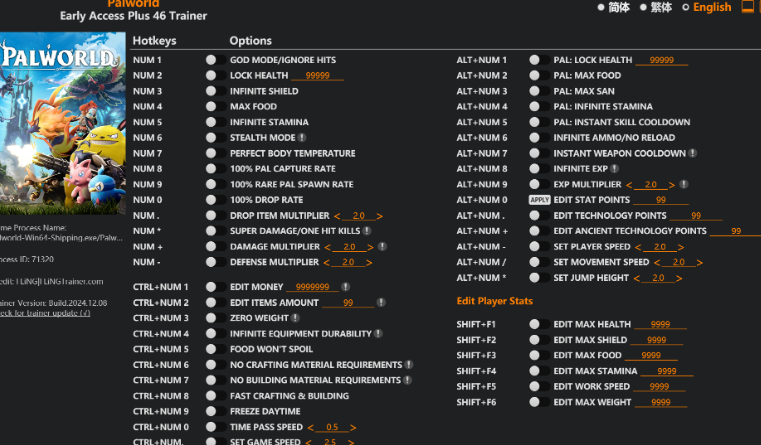This screenshot has width=761, height=445.
Task: Increase Set Movement Speed value
Action: coord(699,263)
